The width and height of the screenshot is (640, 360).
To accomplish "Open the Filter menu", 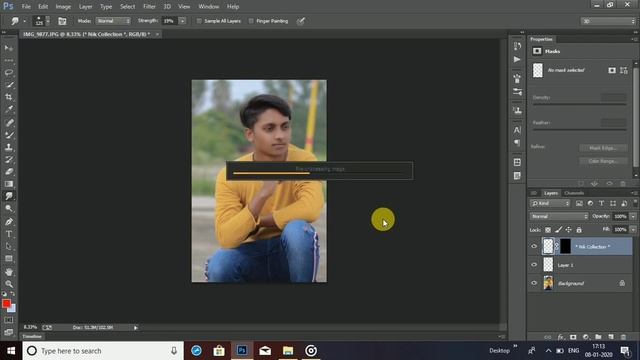I will 149,7.
